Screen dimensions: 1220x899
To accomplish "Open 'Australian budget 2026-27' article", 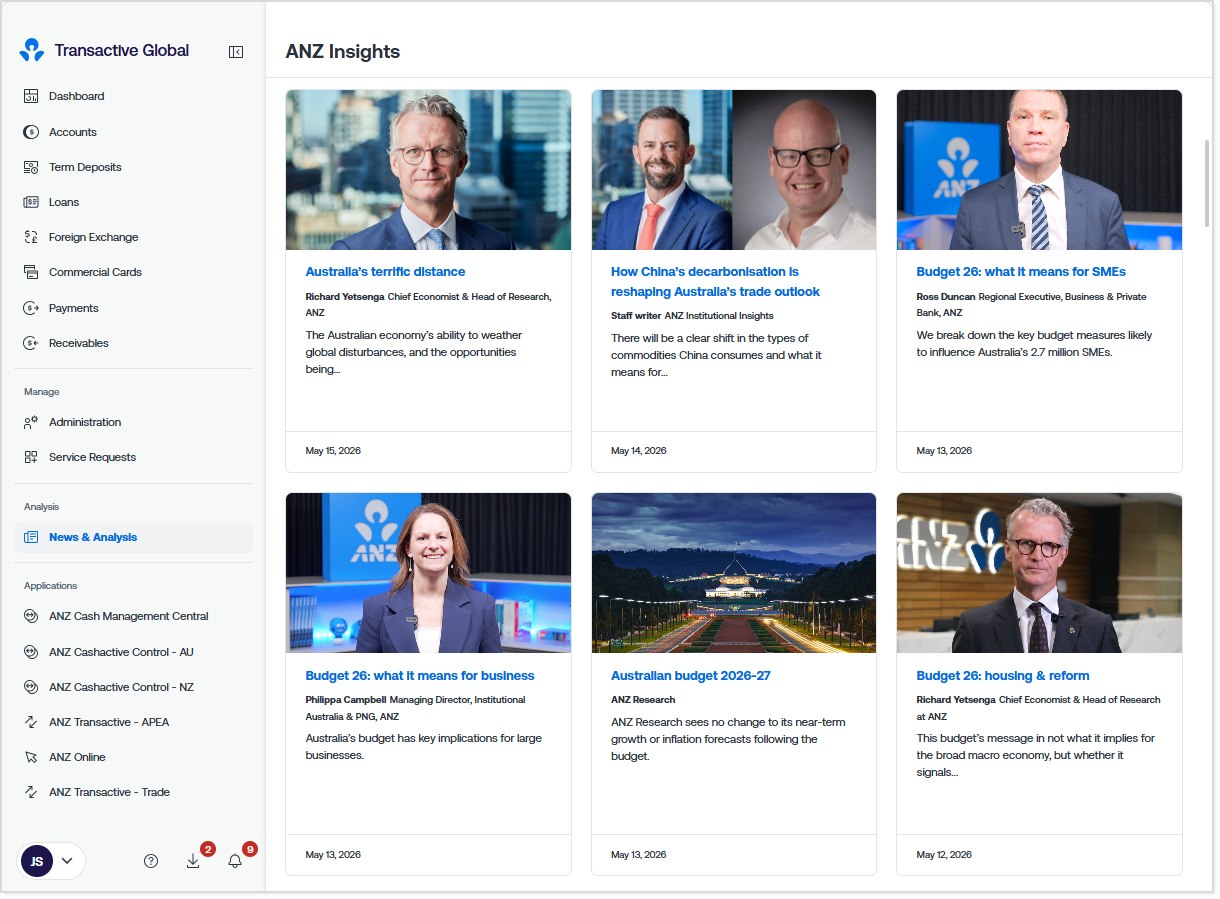I will pos(691,676).
